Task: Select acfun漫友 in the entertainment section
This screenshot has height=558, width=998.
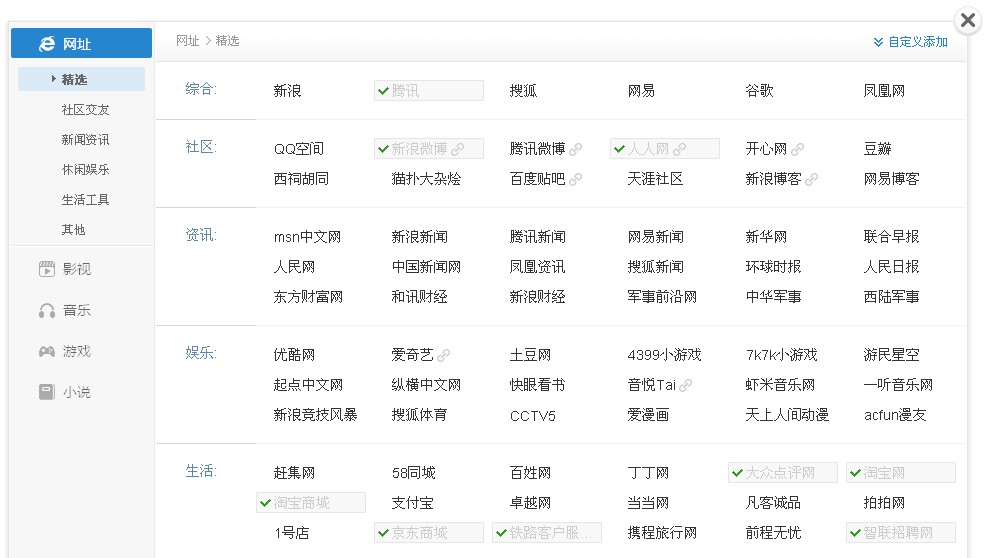Action: pyautogui.click(x=895, y=415)
